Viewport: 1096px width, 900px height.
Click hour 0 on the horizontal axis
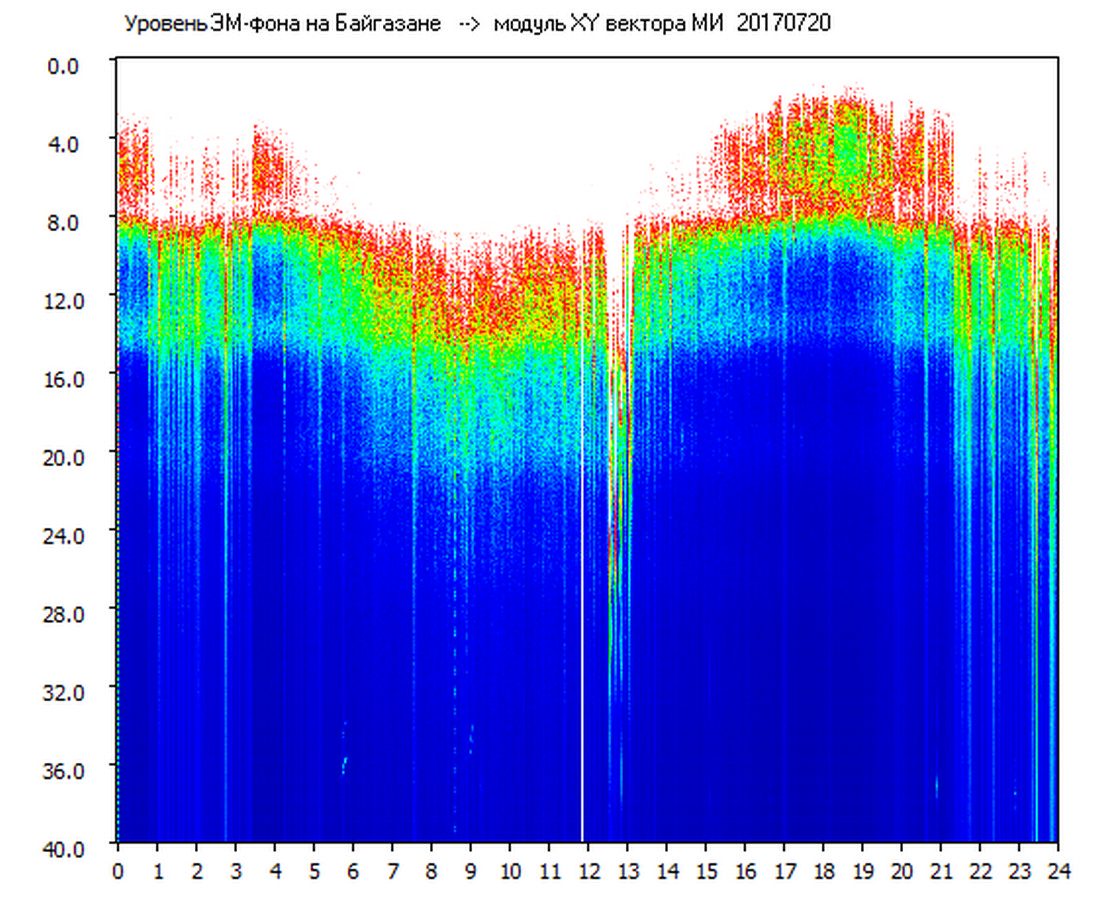[x=118, y=870]
